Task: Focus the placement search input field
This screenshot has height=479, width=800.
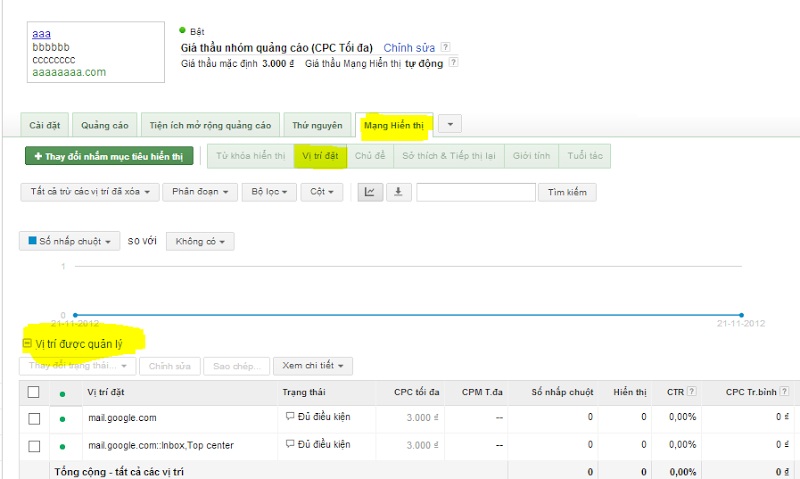Action: click(x=476, y=192)
